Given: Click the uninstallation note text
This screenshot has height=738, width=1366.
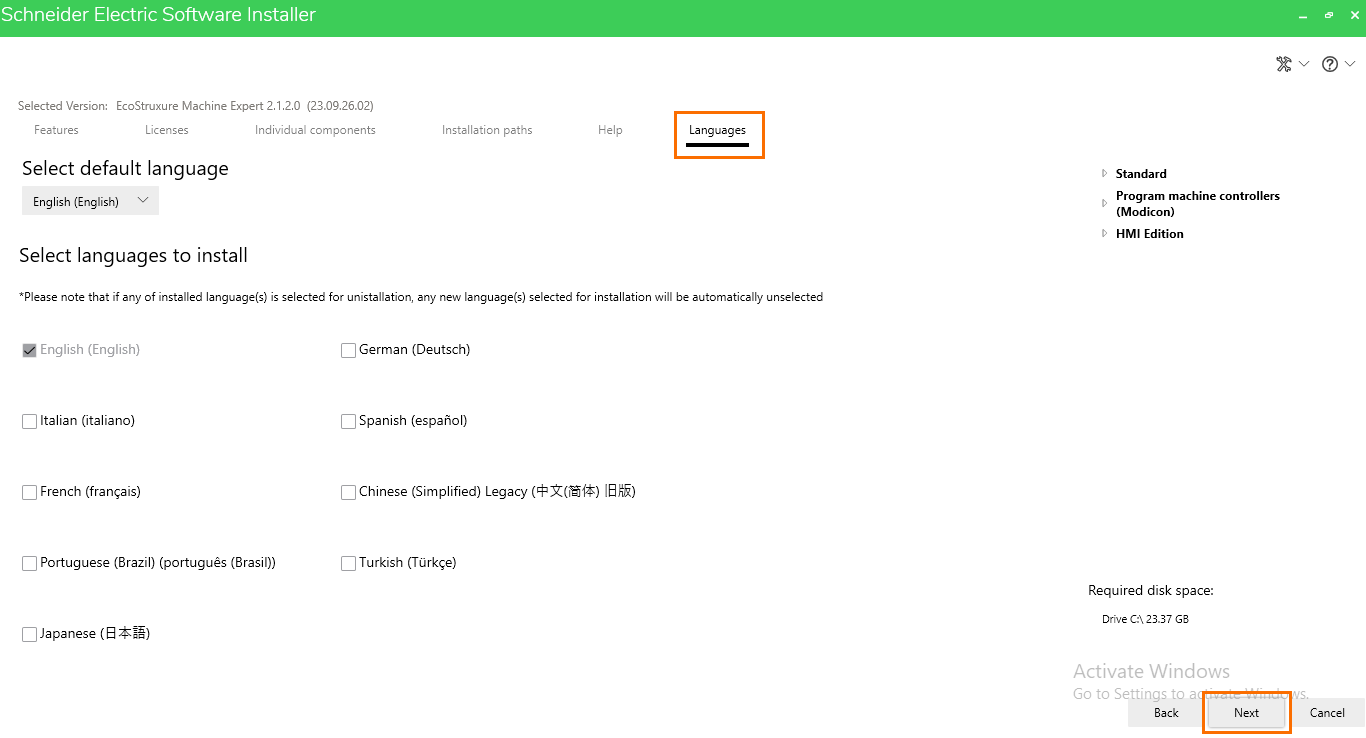Looking at the screenshot, I should coord(421,297).
